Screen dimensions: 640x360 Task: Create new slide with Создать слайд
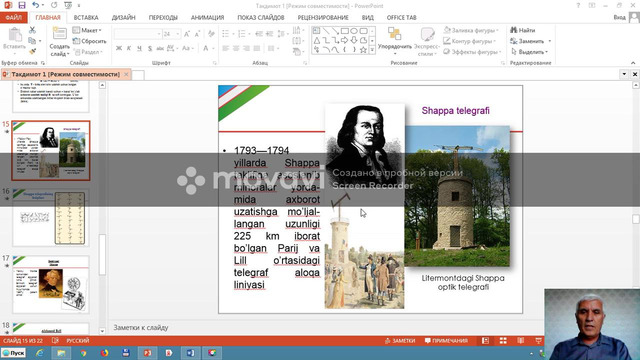[x=60, y=41]
